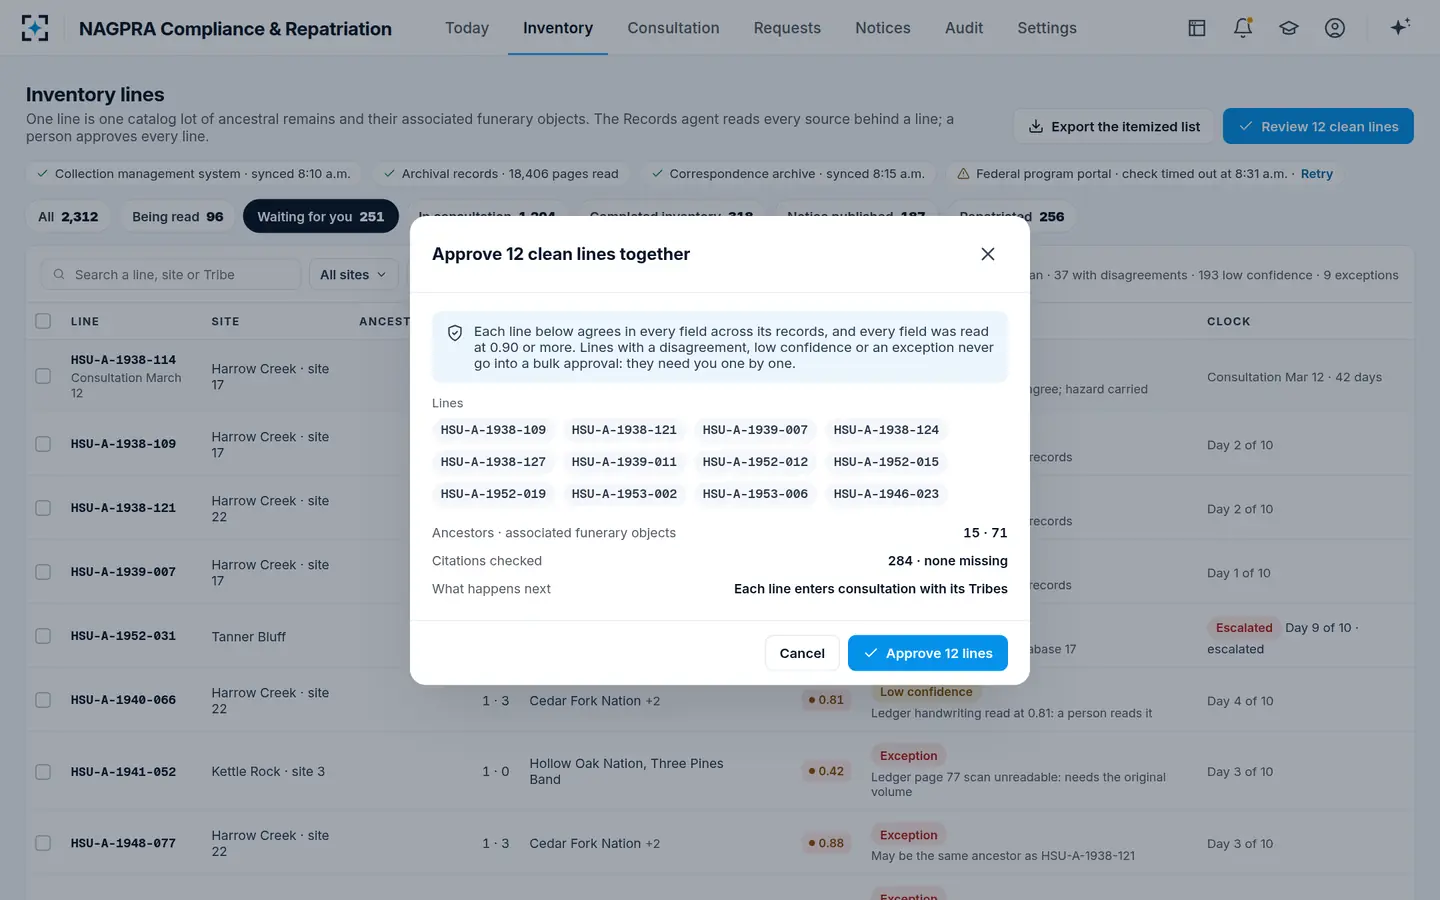Click line chip HSU-A-1938-109 in dialog
The height and width of the screenshot is (900, 1440).
click(x=493, y=430)
